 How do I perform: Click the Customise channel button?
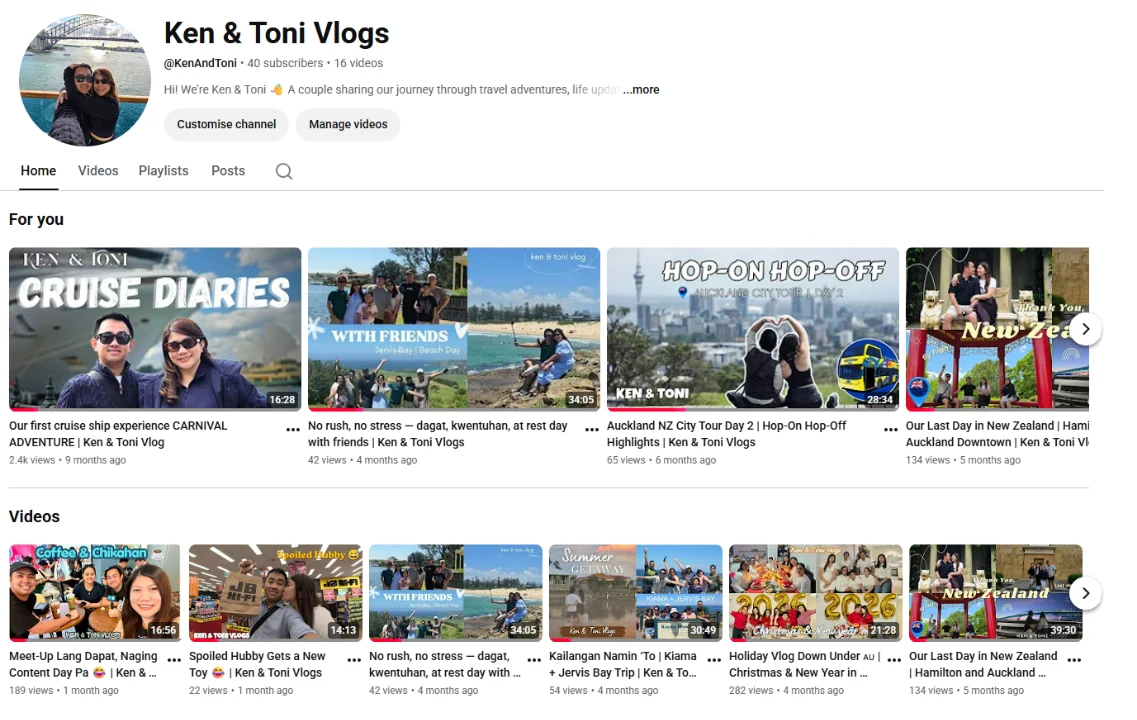pyautogui.click(x=226, y=125)
